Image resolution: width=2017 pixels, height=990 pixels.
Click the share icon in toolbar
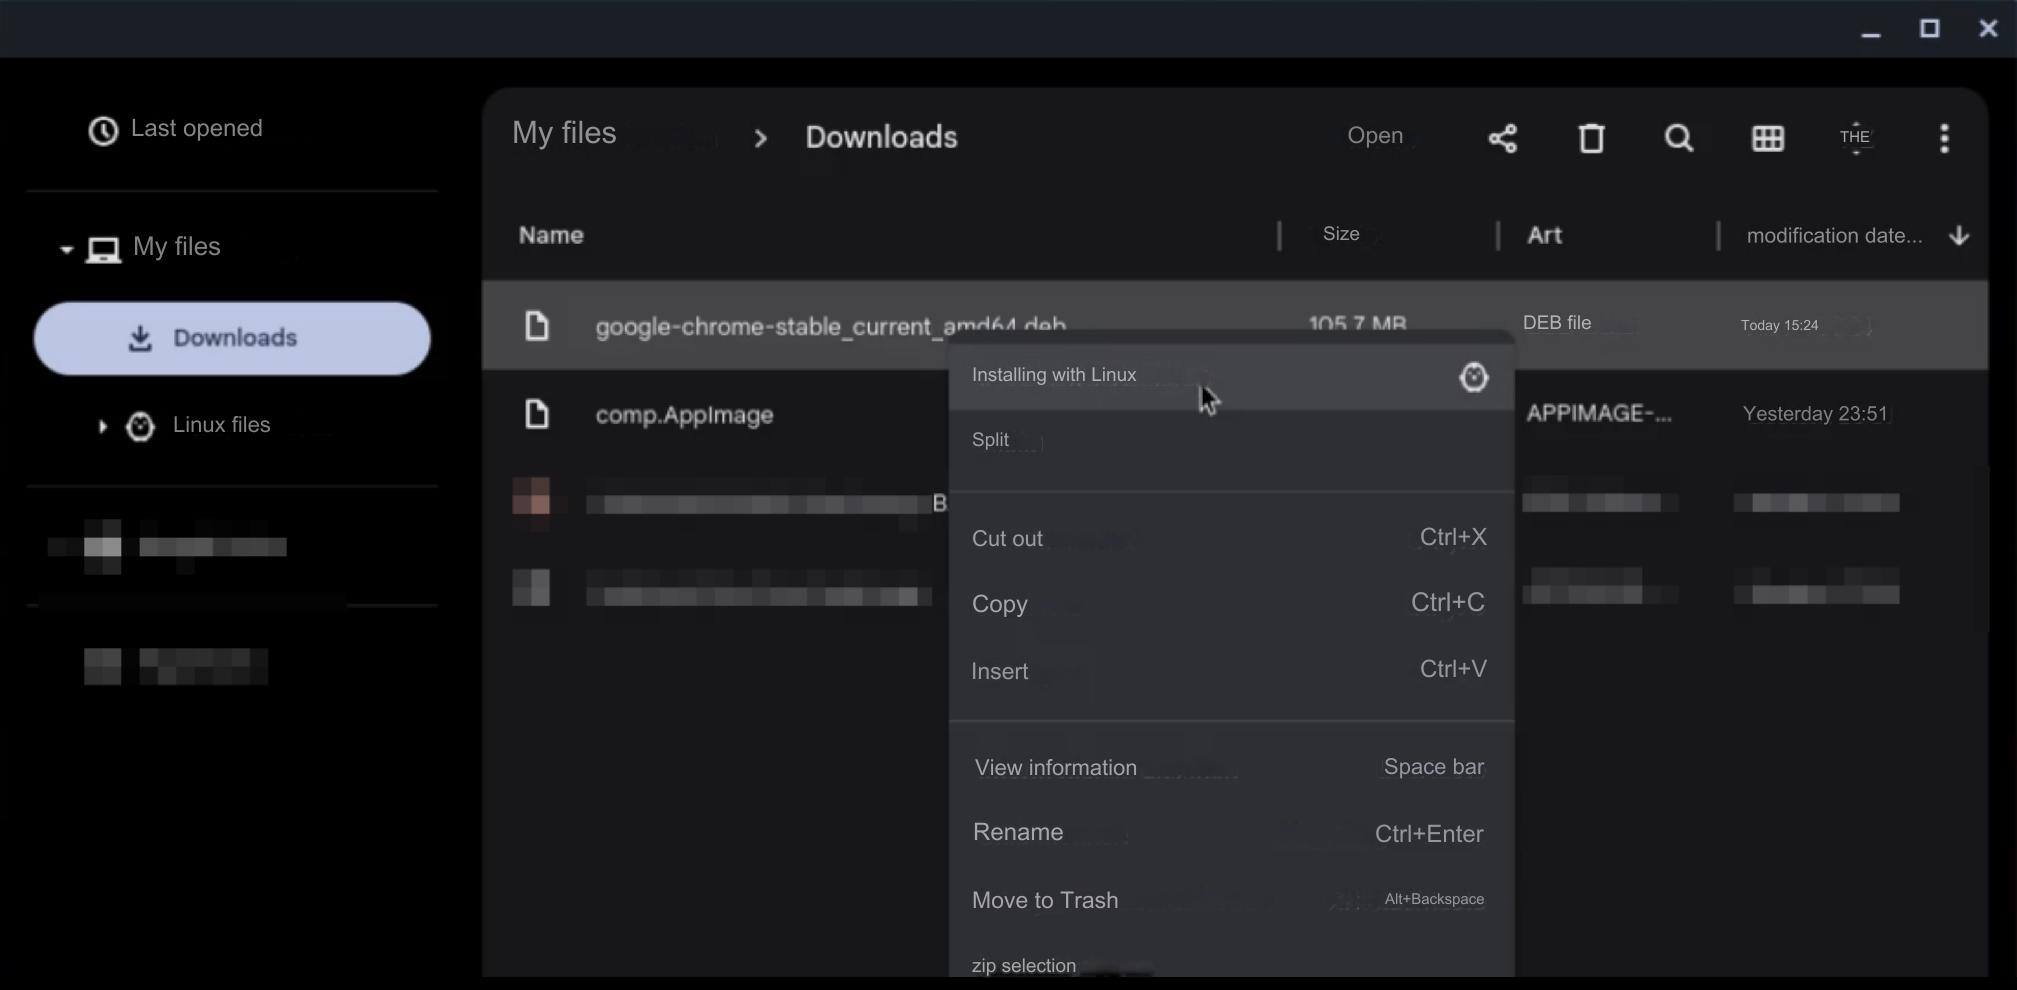(1502, 138)
